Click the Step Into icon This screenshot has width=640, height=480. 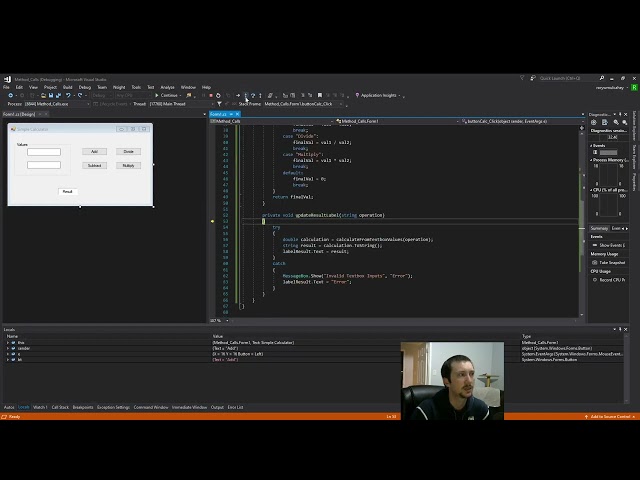[246, 96]
